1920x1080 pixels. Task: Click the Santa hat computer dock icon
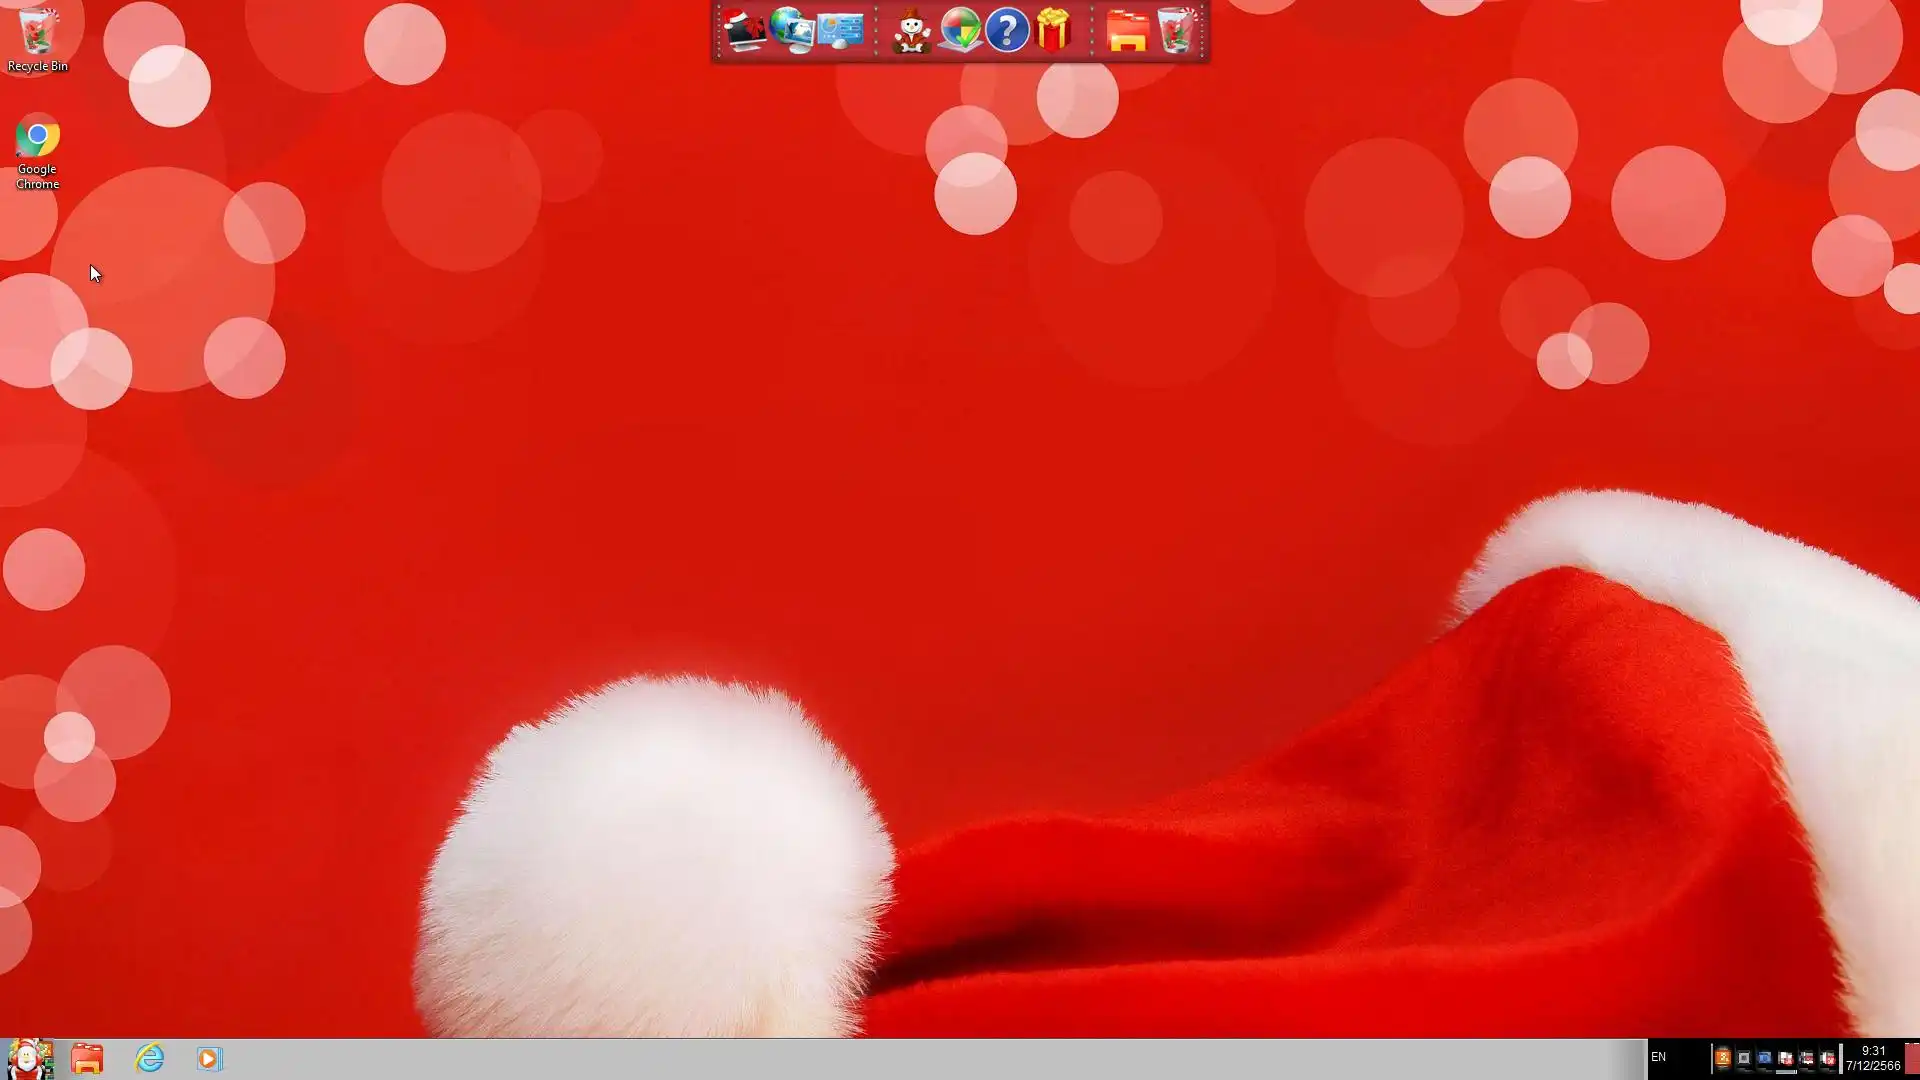pyautogui.click(x=745, y=31)
